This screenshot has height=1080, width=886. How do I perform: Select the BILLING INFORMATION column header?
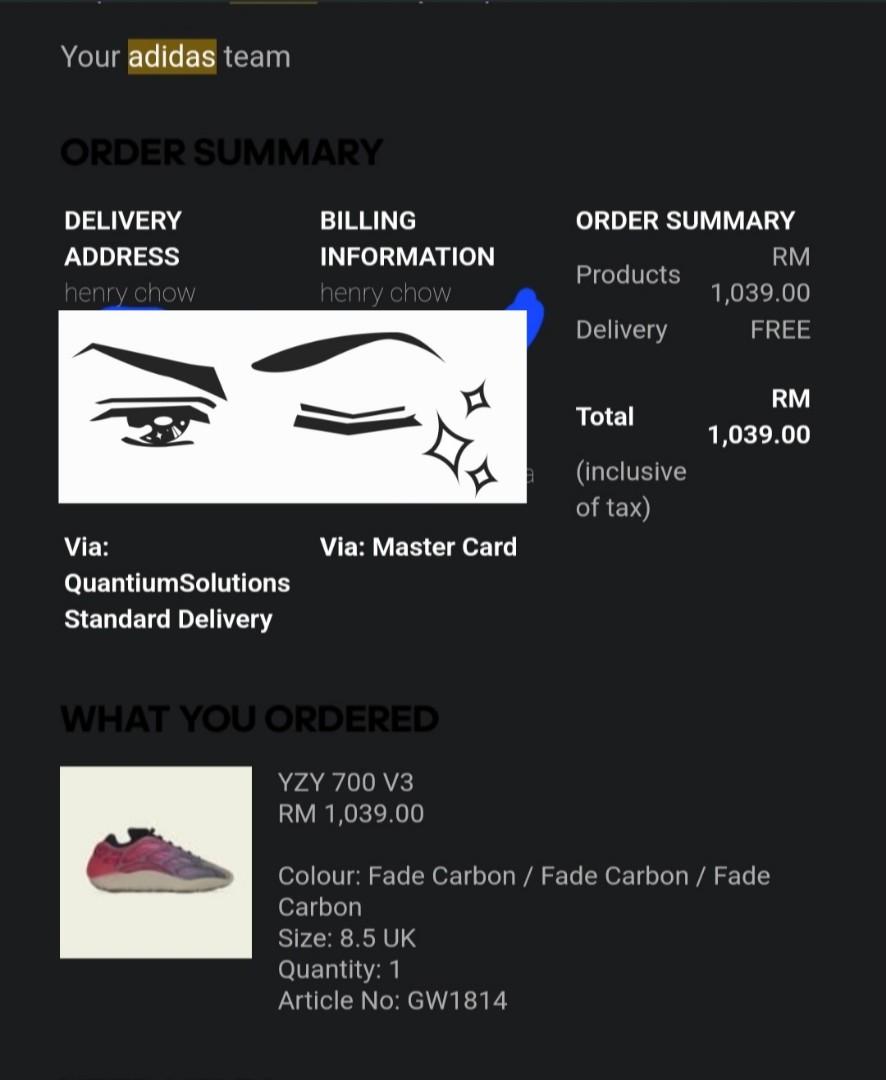point(407,238)
